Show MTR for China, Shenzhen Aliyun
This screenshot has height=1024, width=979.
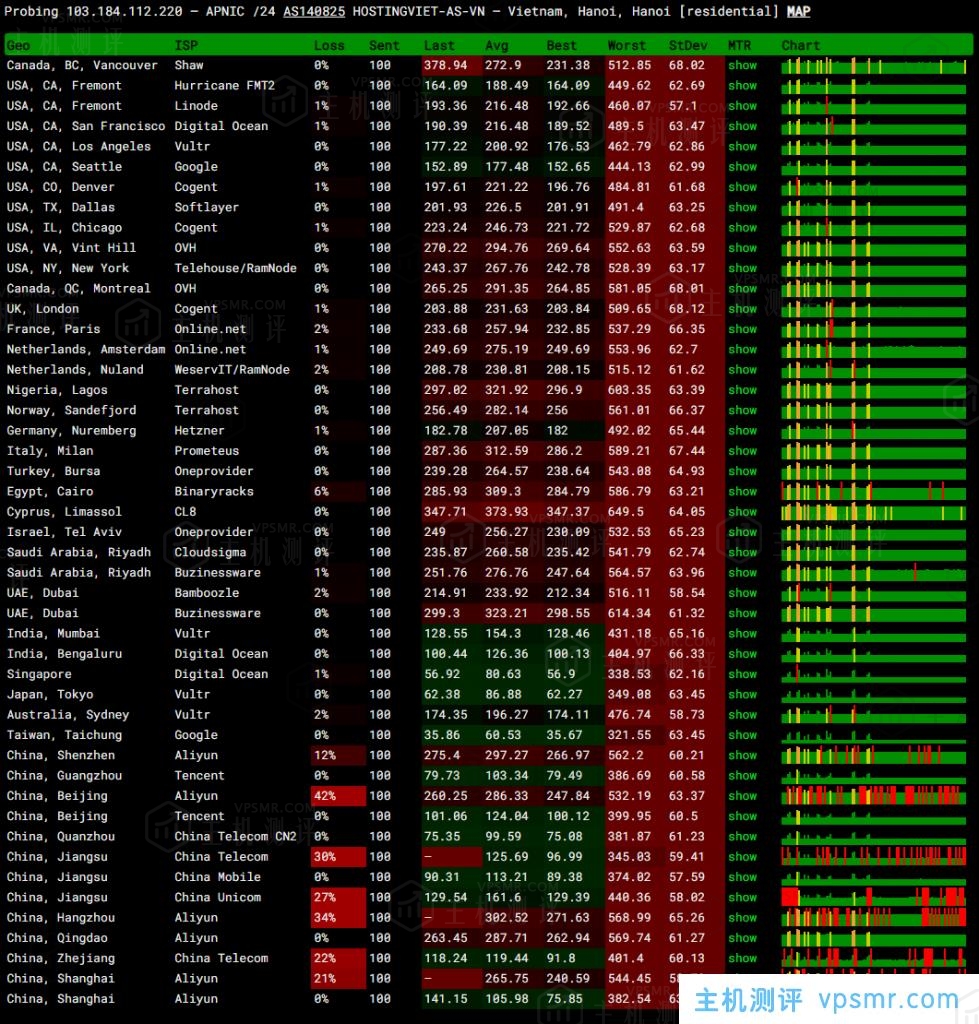pos(743,755)
